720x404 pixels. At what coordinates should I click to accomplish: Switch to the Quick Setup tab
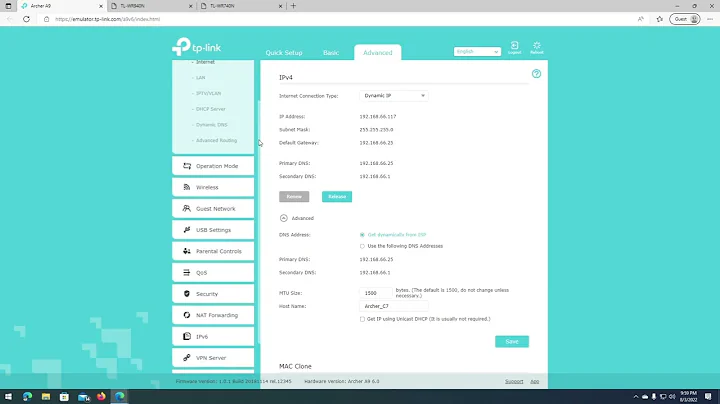tap(284, 52)
